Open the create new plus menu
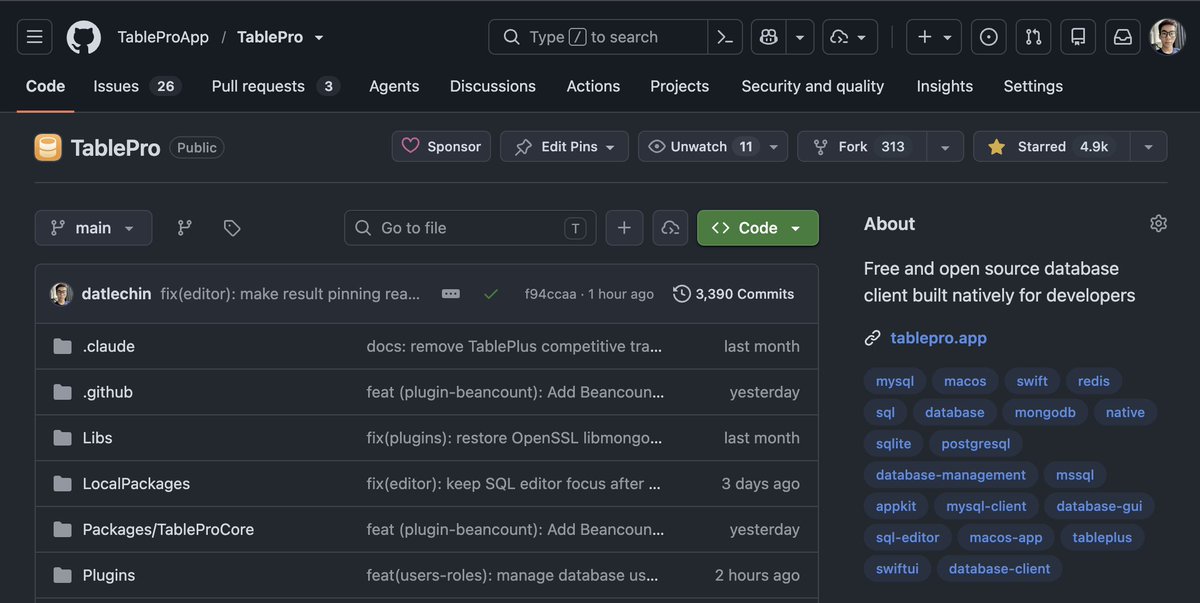The height and width of the screenshot is (603, 1200). [x=934, y=37]
